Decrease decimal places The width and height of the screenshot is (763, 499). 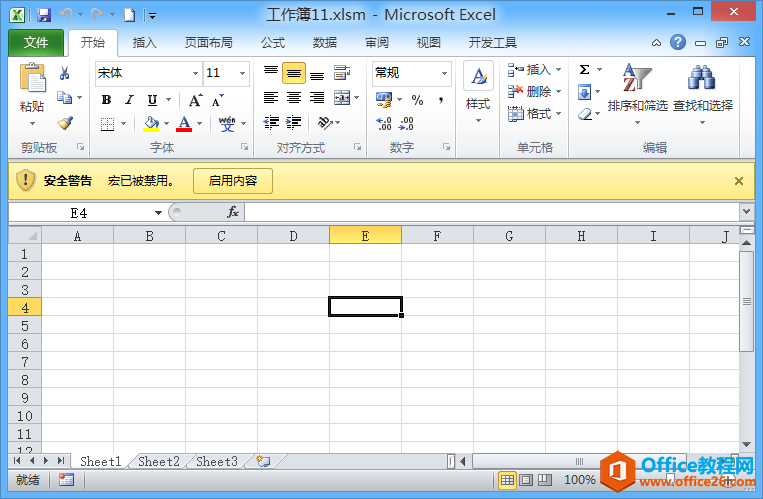coord(406,123)
